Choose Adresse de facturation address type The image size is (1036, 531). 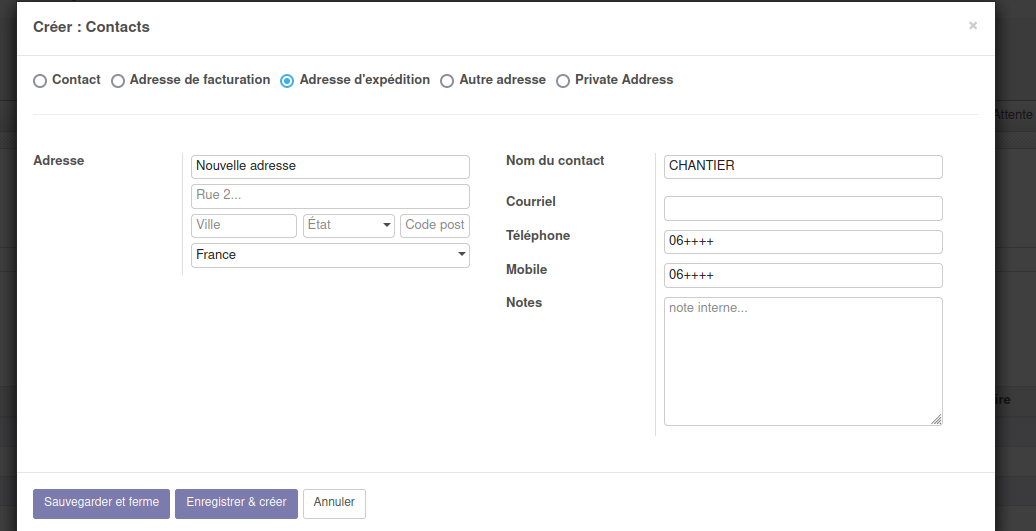click(x=118, y=81)
